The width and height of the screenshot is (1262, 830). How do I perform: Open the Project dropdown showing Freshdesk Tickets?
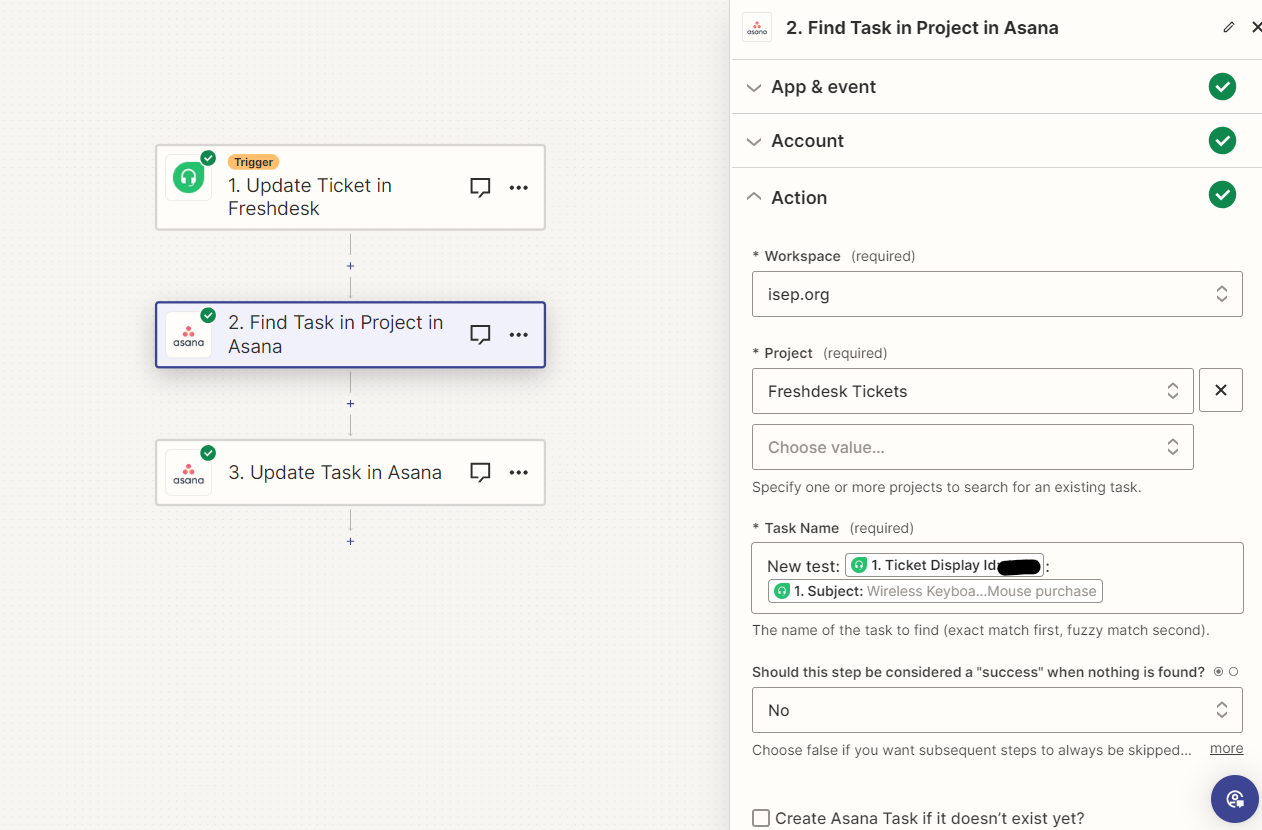(x=972, y=391)
